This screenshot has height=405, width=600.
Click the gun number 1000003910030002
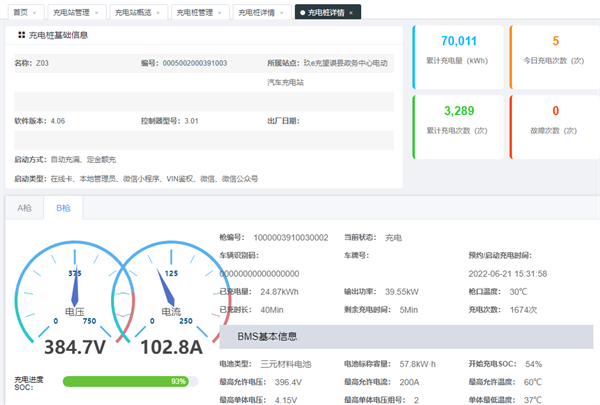(291, 238)
